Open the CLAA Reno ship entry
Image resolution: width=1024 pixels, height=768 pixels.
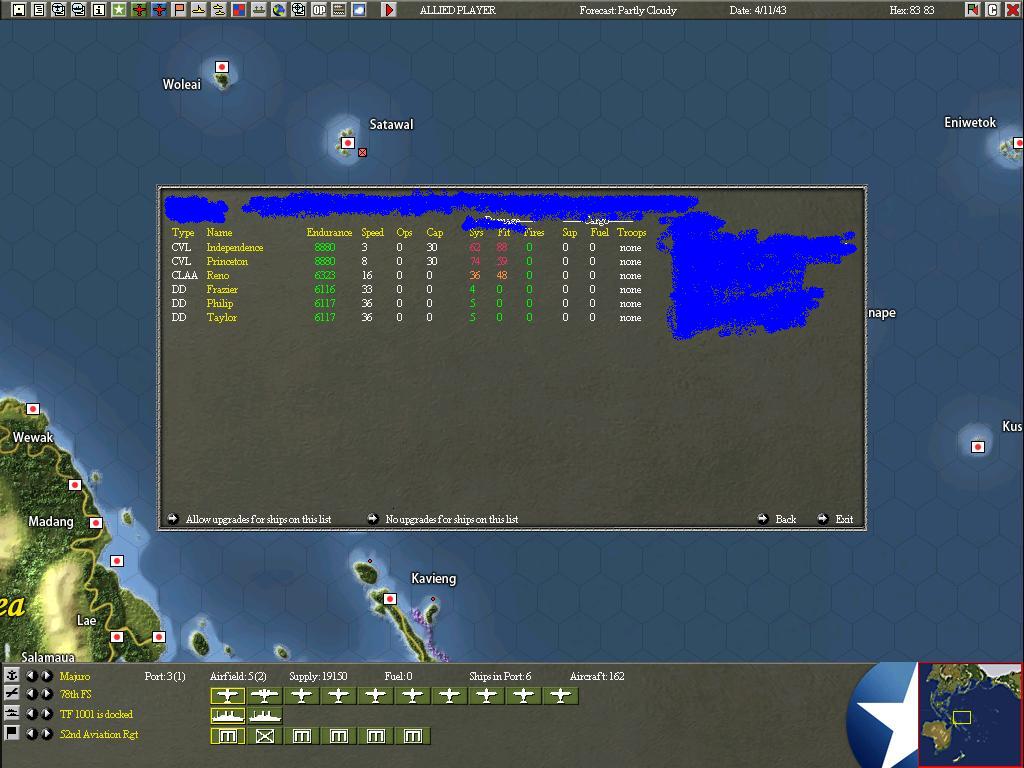pyautogui.click(x=217, y=276)
